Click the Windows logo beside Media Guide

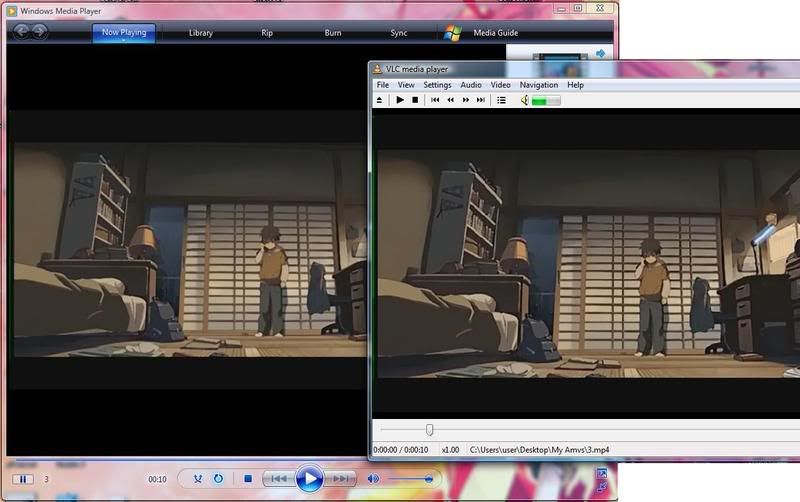click(x=453, y=33)
